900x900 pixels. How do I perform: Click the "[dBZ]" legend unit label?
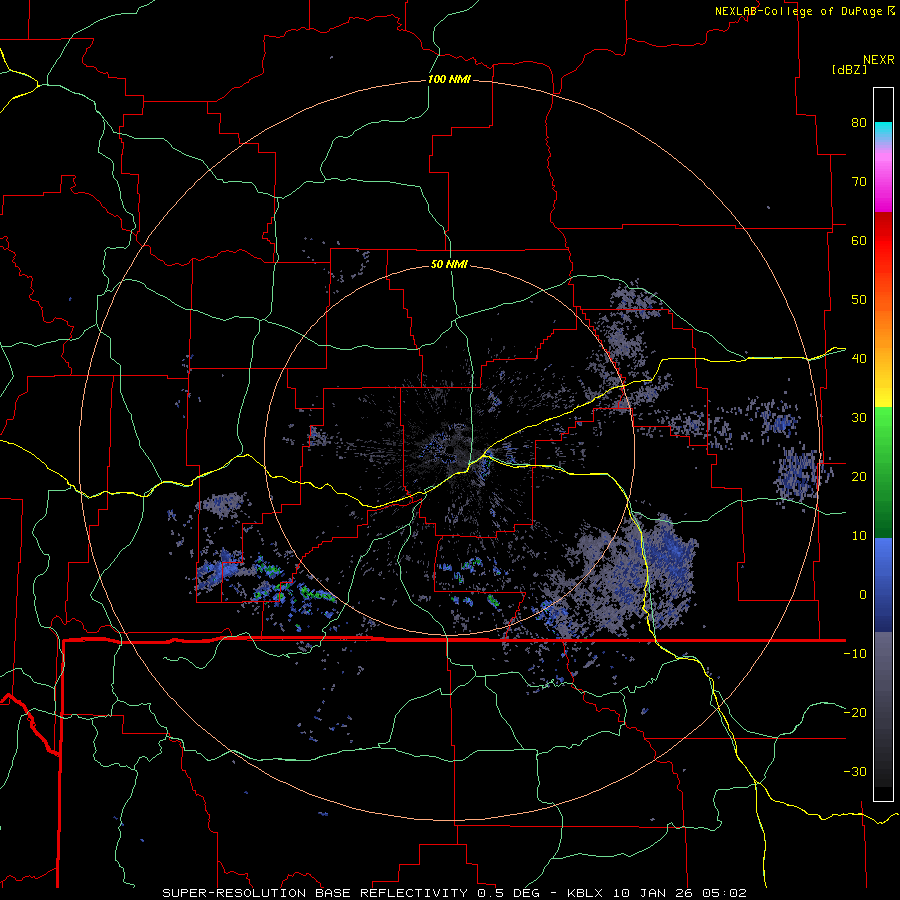(849, 69)
